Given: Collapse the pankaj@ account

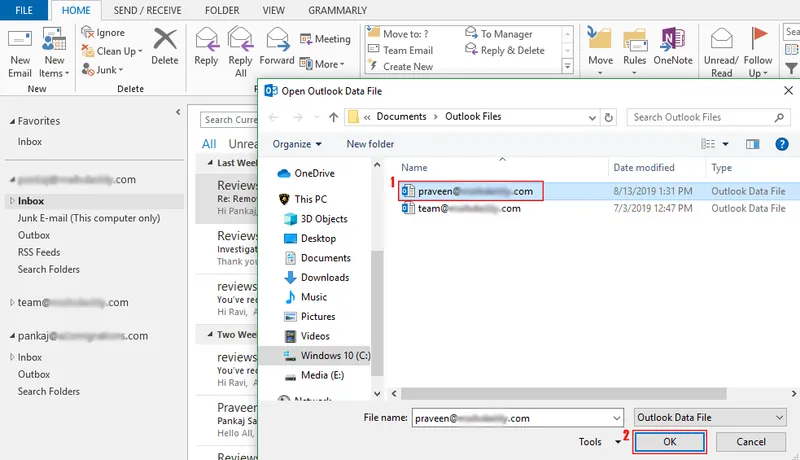Looking at the screenshot, I should pyautogui.click(x=12, y=336).
